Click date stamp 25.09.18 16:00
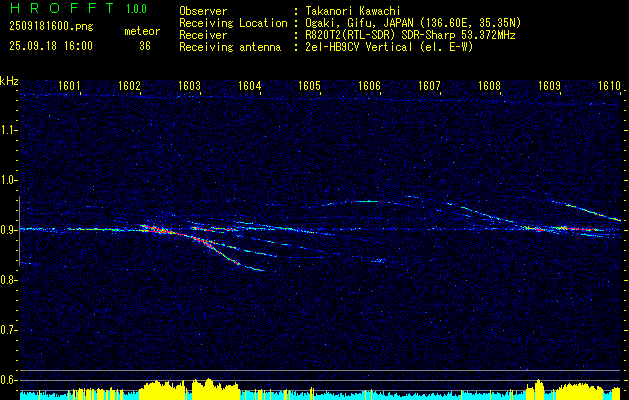The width and height of the screenshot is (629, 400). click(51, 46)
